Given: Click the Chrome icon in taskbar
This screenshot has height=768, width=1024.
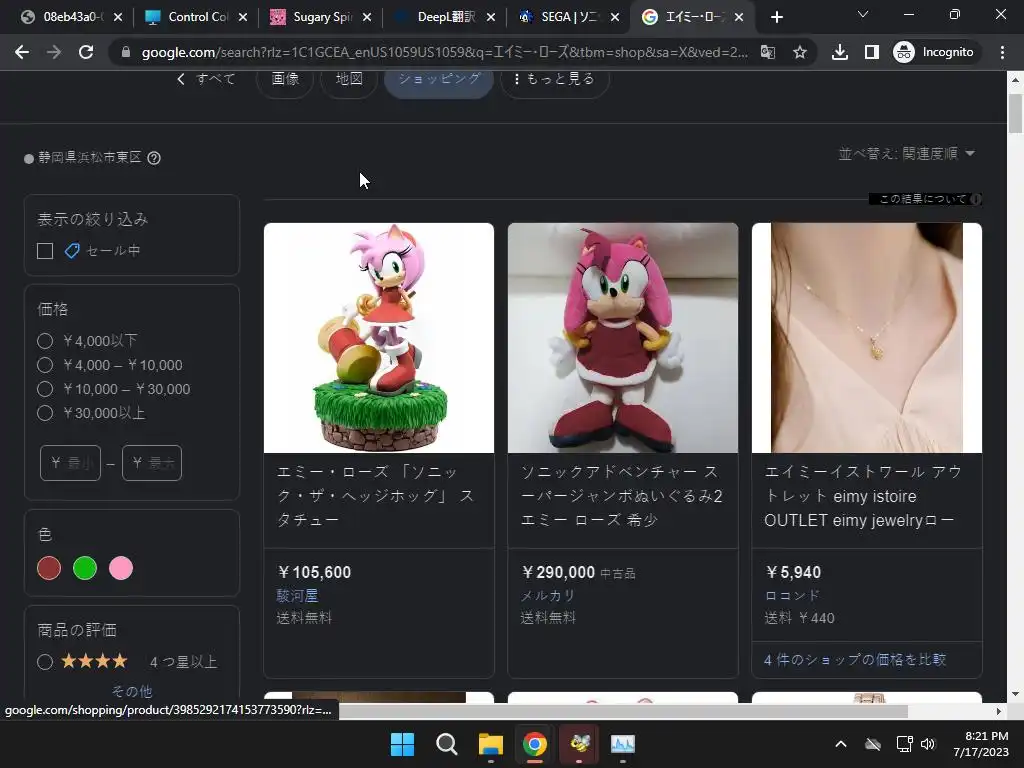Looking at the screenshot, I should (534, 744).
